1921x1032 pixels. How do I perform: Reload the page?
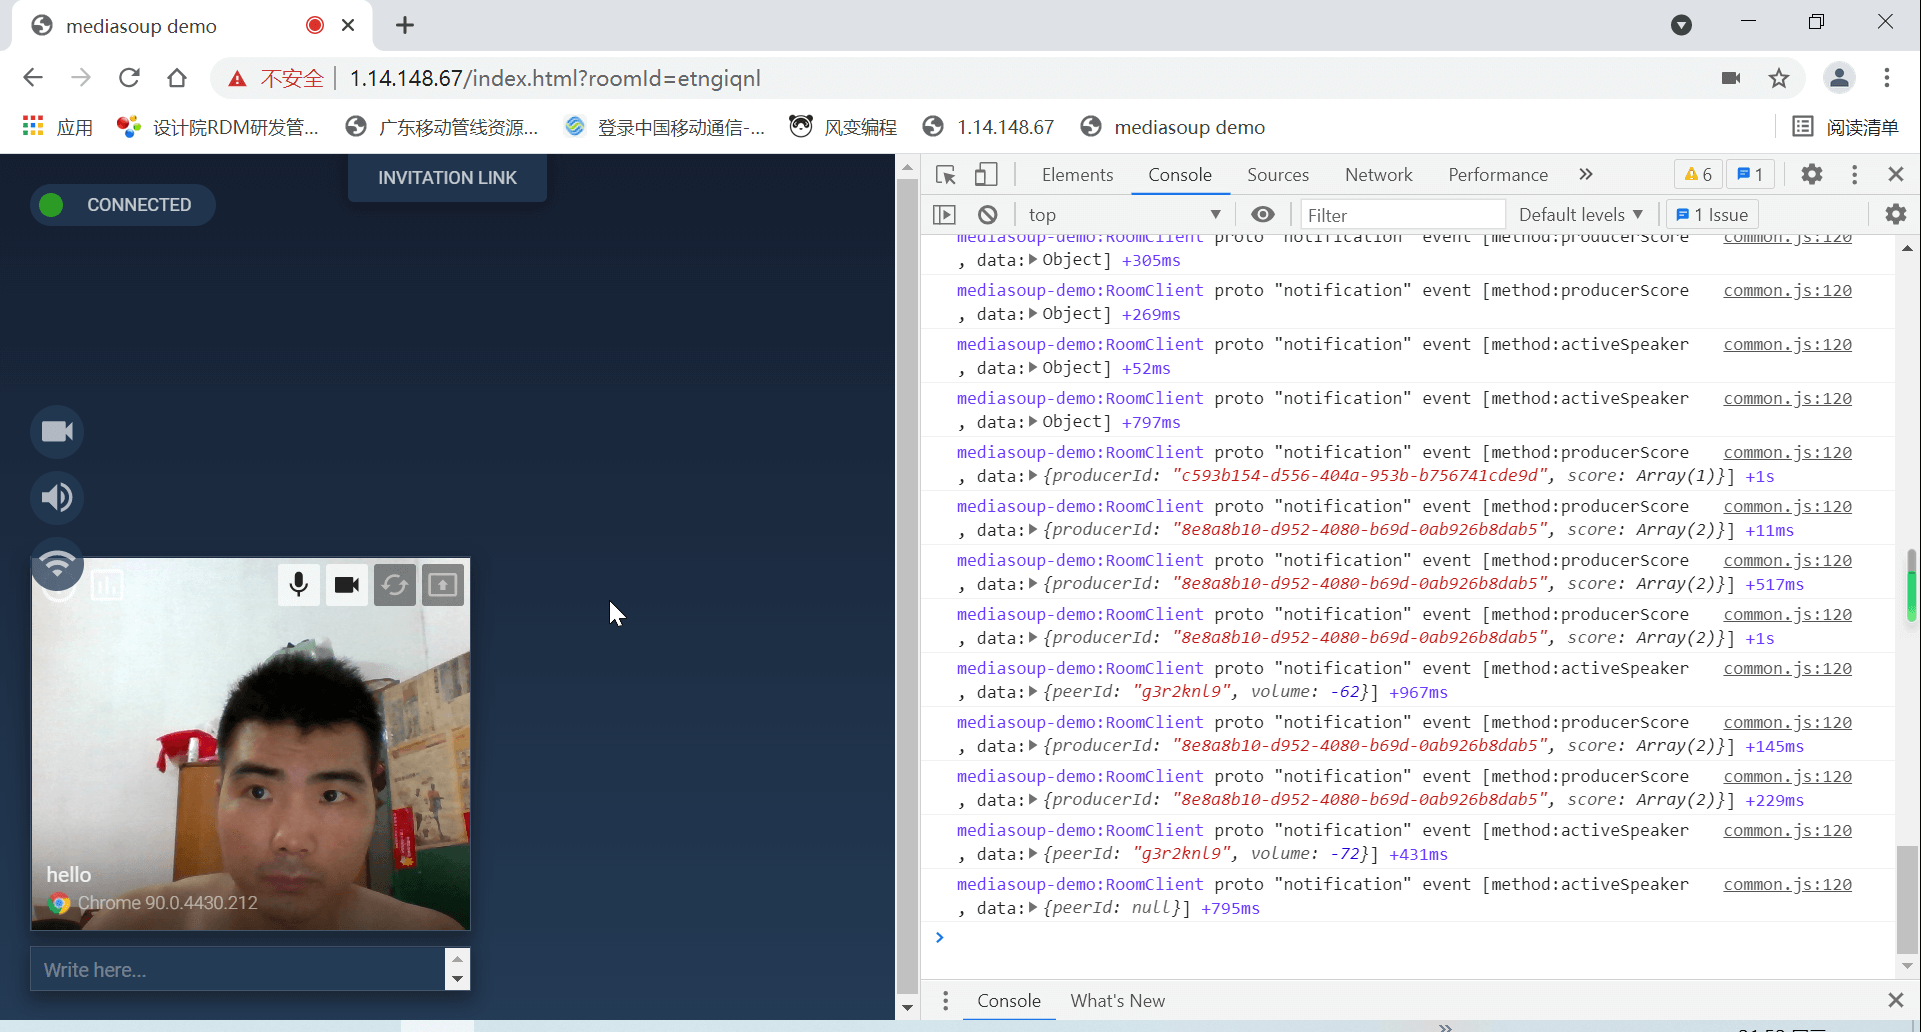pyautogui.click(x=129, y=78)
